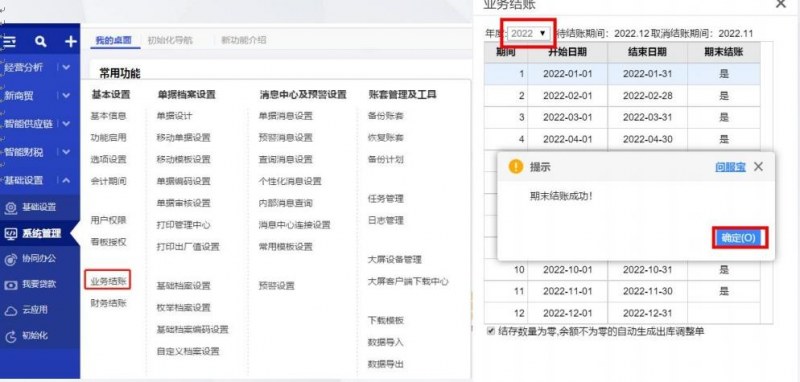Switch to 我的桌面 tab
This screenshot has width=800, height=382.
[113, 40]
